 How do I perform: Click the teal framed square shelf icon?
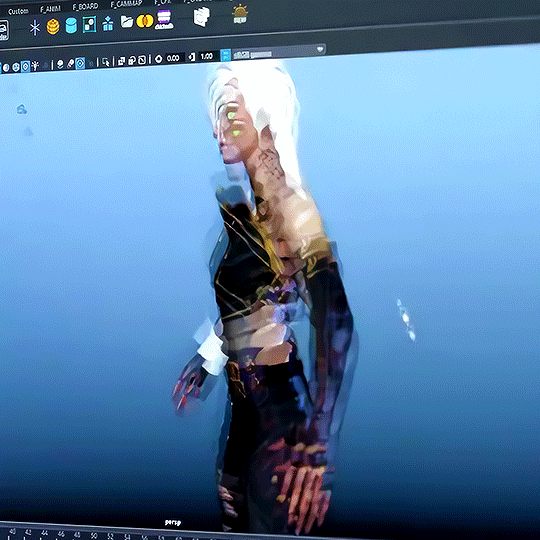[x=89, y=24]
